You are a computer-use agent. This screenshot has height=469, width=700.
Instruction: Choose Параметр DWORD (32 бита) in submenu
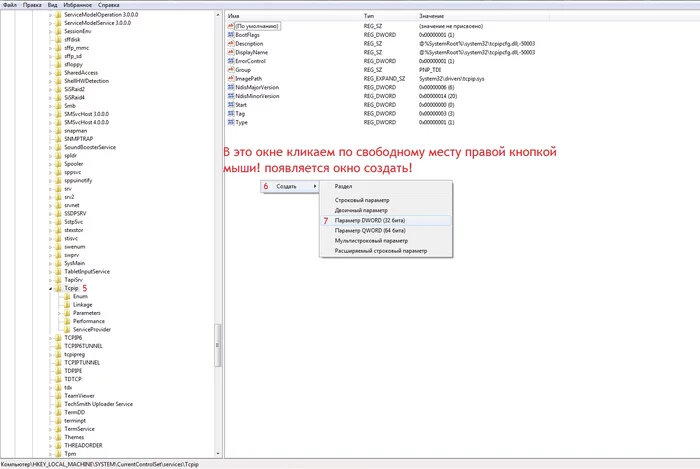tap(386, 220)
